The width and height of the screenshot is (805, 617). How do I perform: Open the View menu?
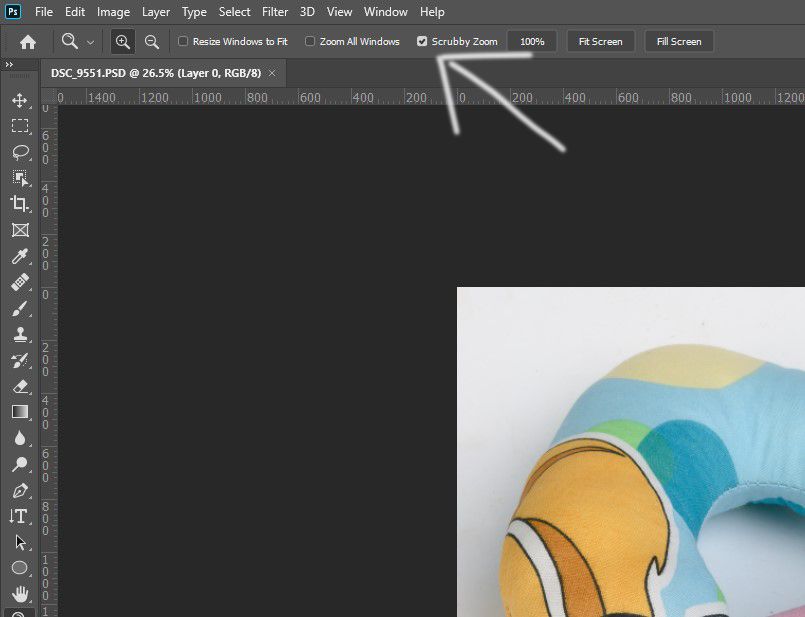click(x=339, y=11)
